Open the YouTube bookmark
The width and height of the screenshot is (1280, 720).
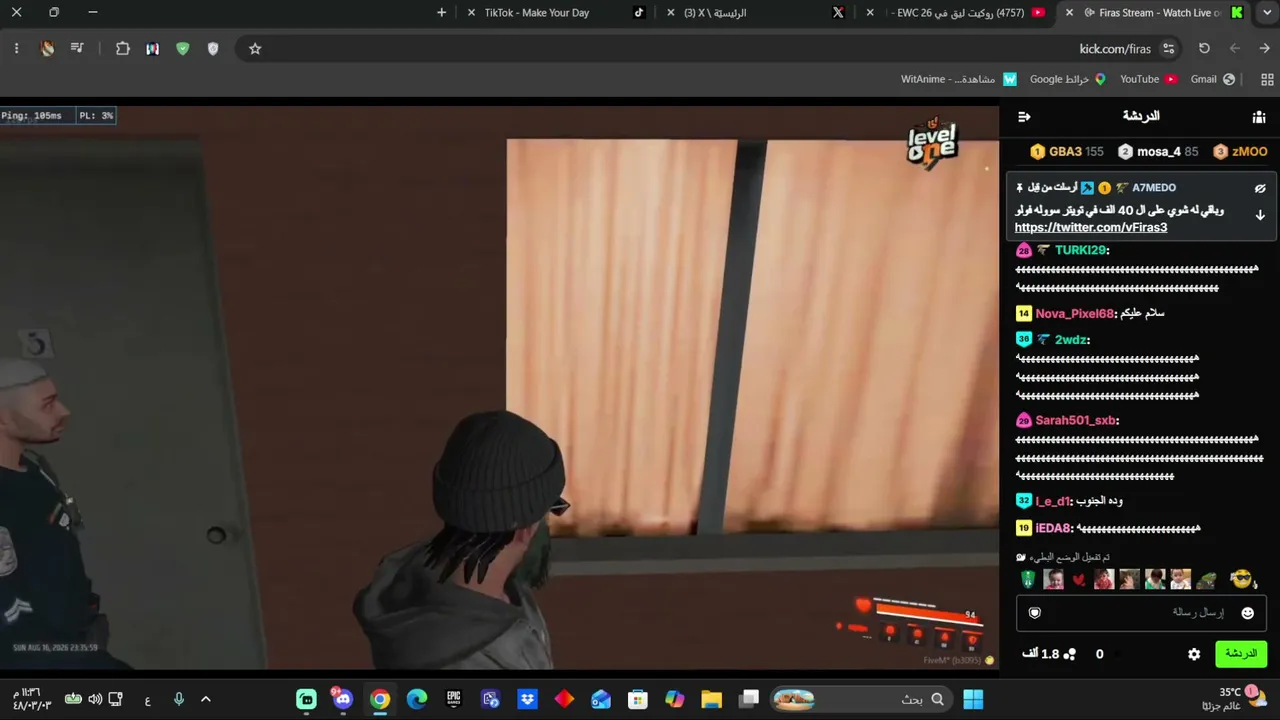(x=1148, y=79)
